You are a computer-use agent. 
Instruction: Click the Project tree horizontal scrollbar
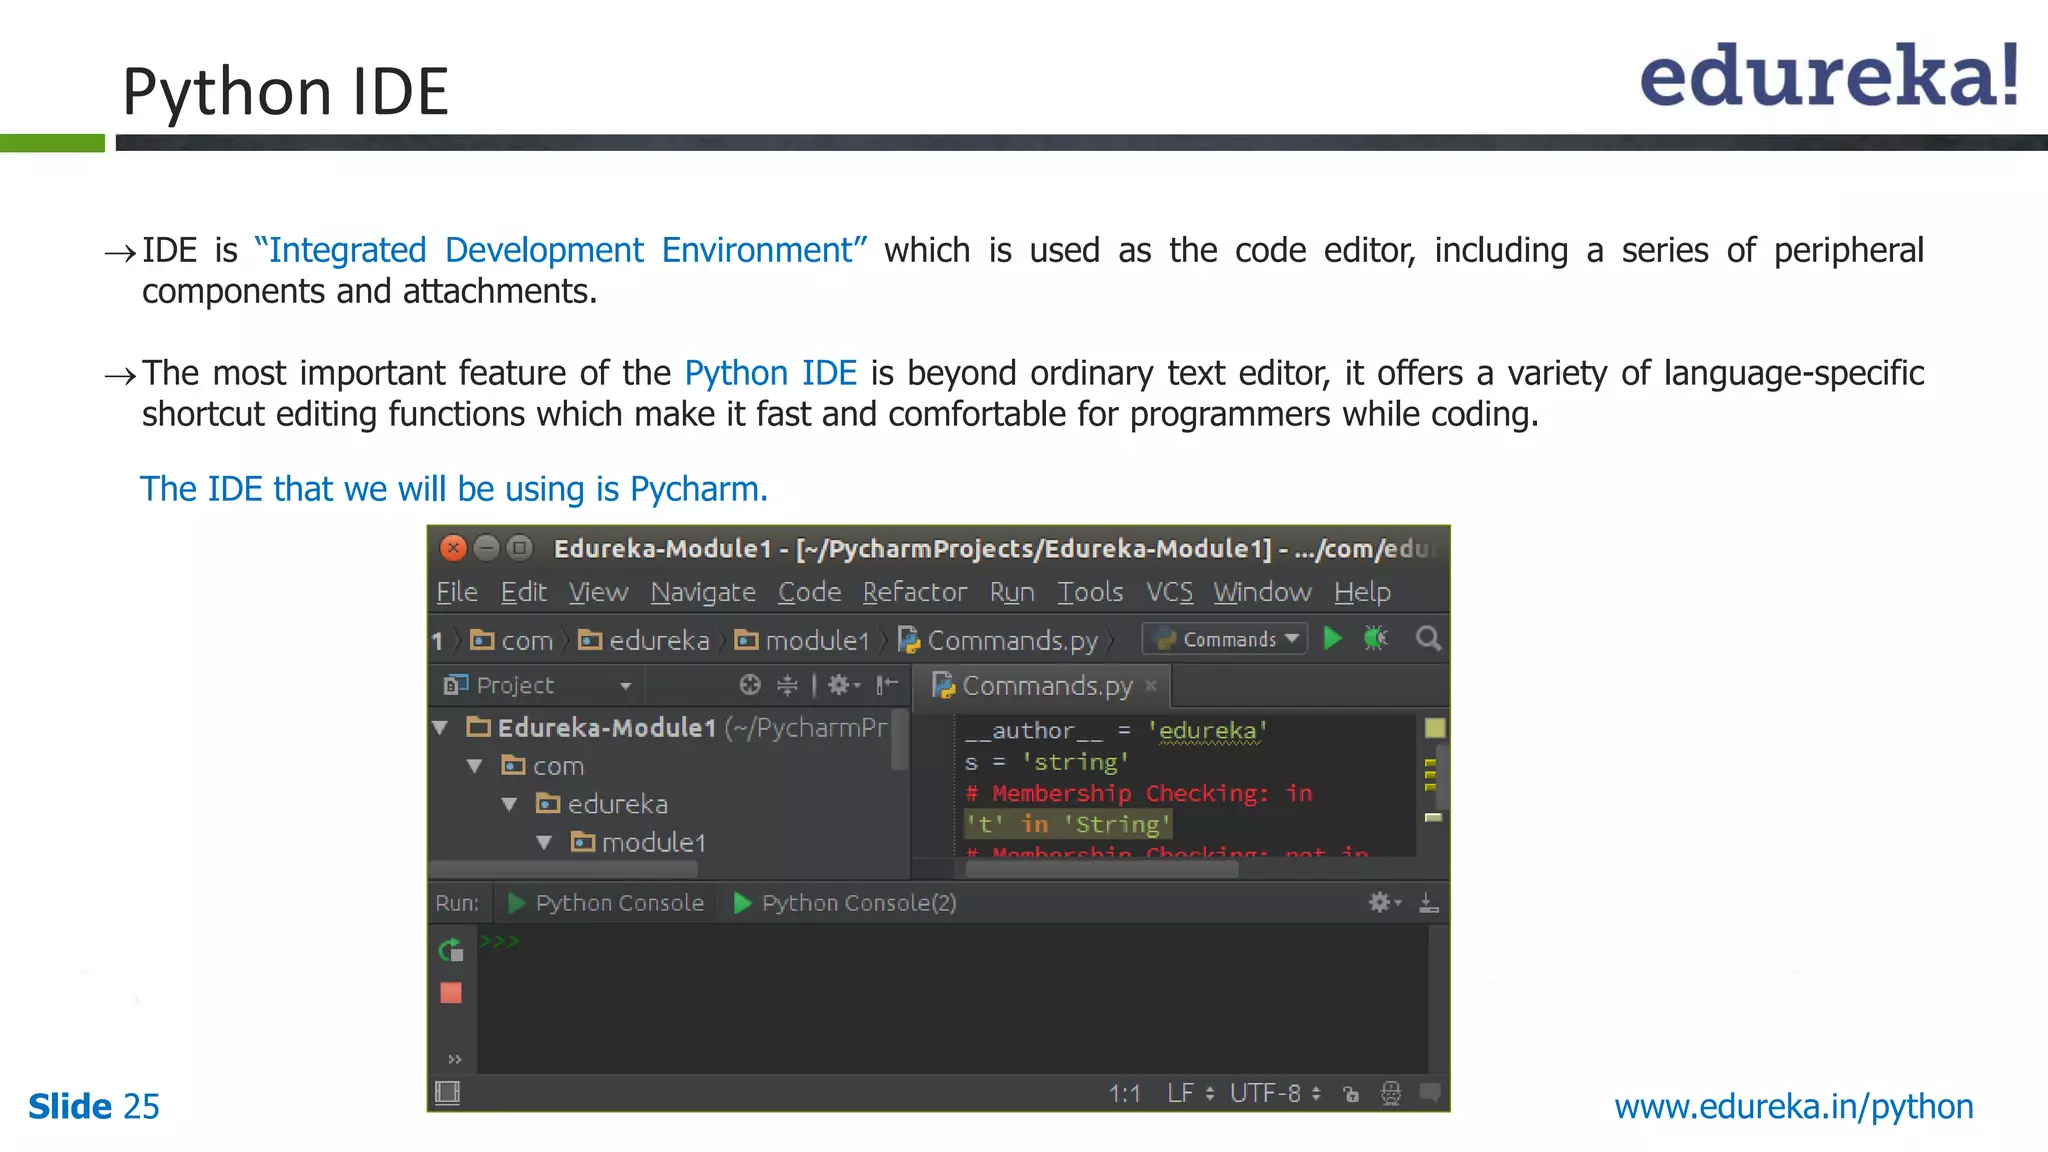tap(565, 869)
